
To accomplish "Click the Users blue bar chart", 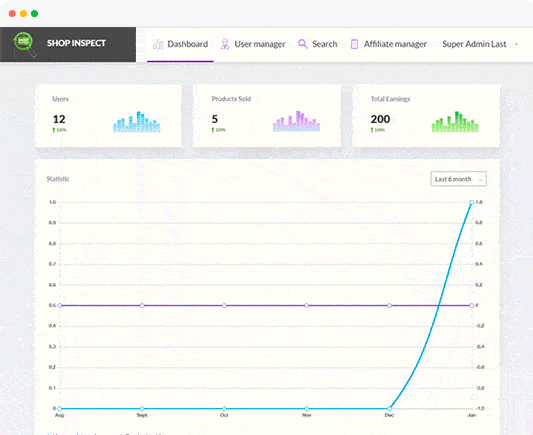I will coord(136,122).
